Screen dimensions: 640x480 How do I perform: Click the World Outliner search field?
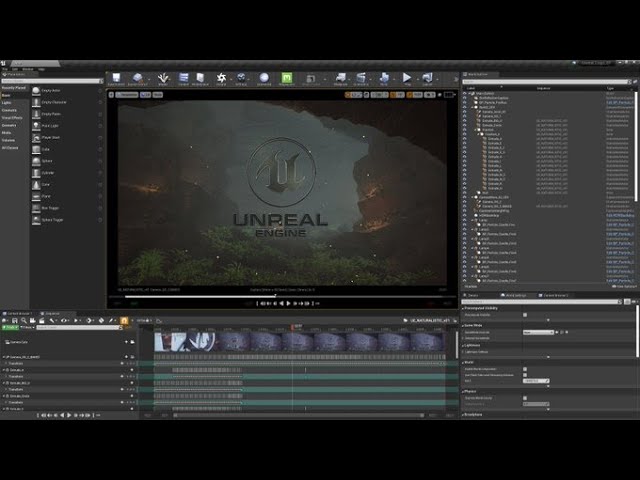546,82
